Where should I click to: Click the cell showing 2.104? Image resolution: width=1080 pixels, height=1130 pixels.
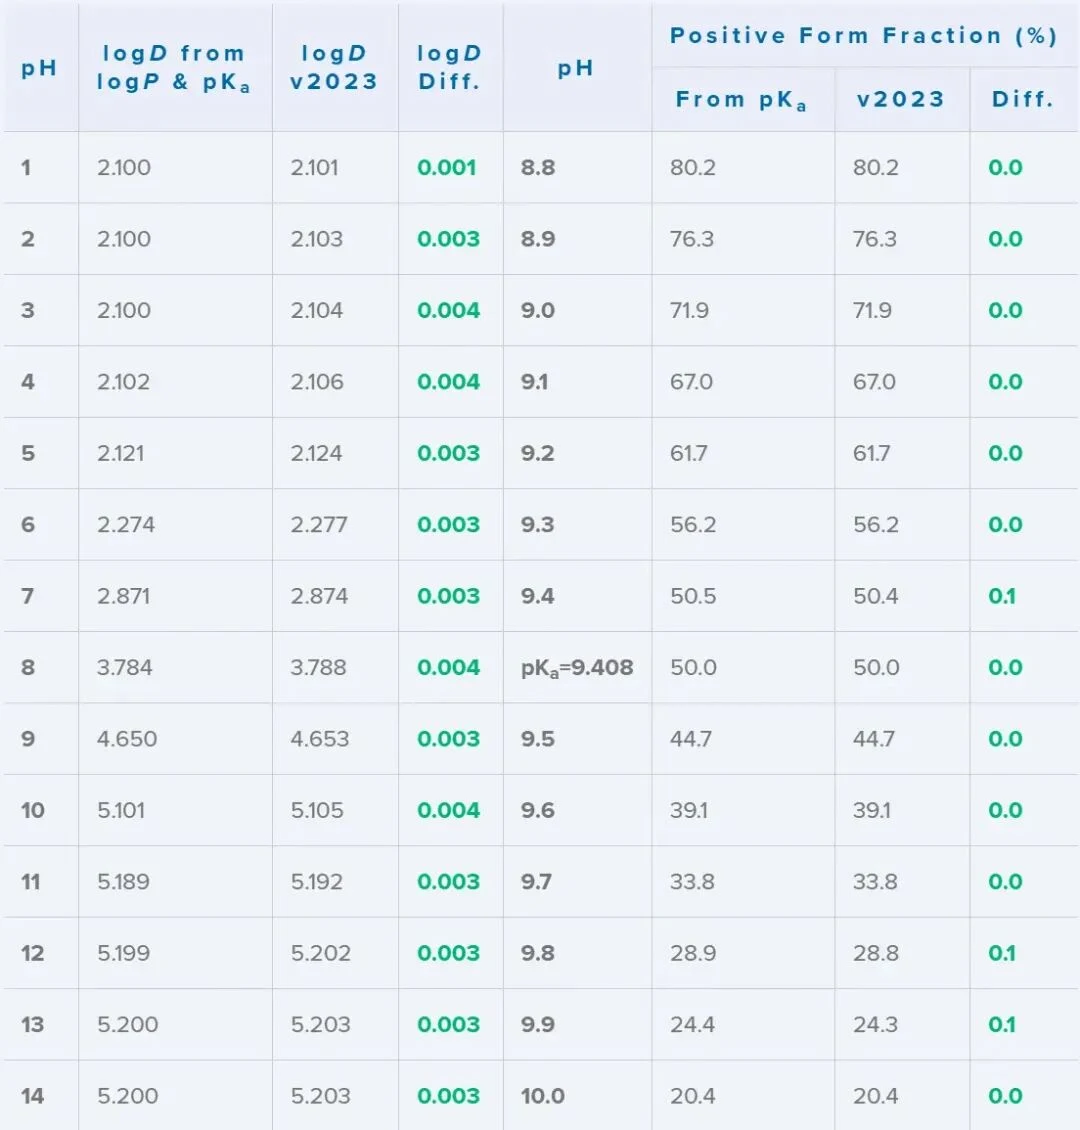coord(317,311)
